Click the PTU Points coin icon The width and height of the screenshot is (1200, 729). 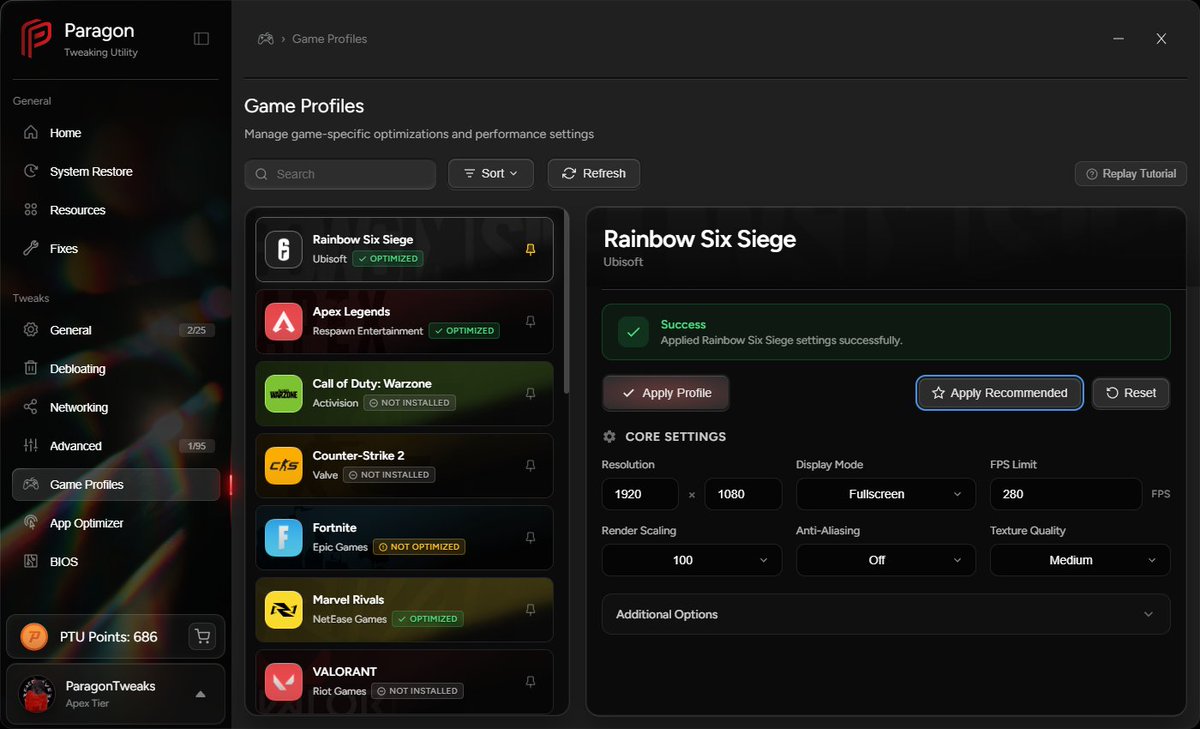point(34,636)
